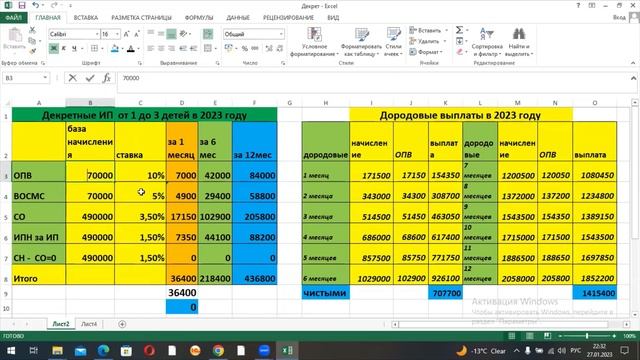
Task: Click the center horizontally icon
Action: [x=161, y=49]
